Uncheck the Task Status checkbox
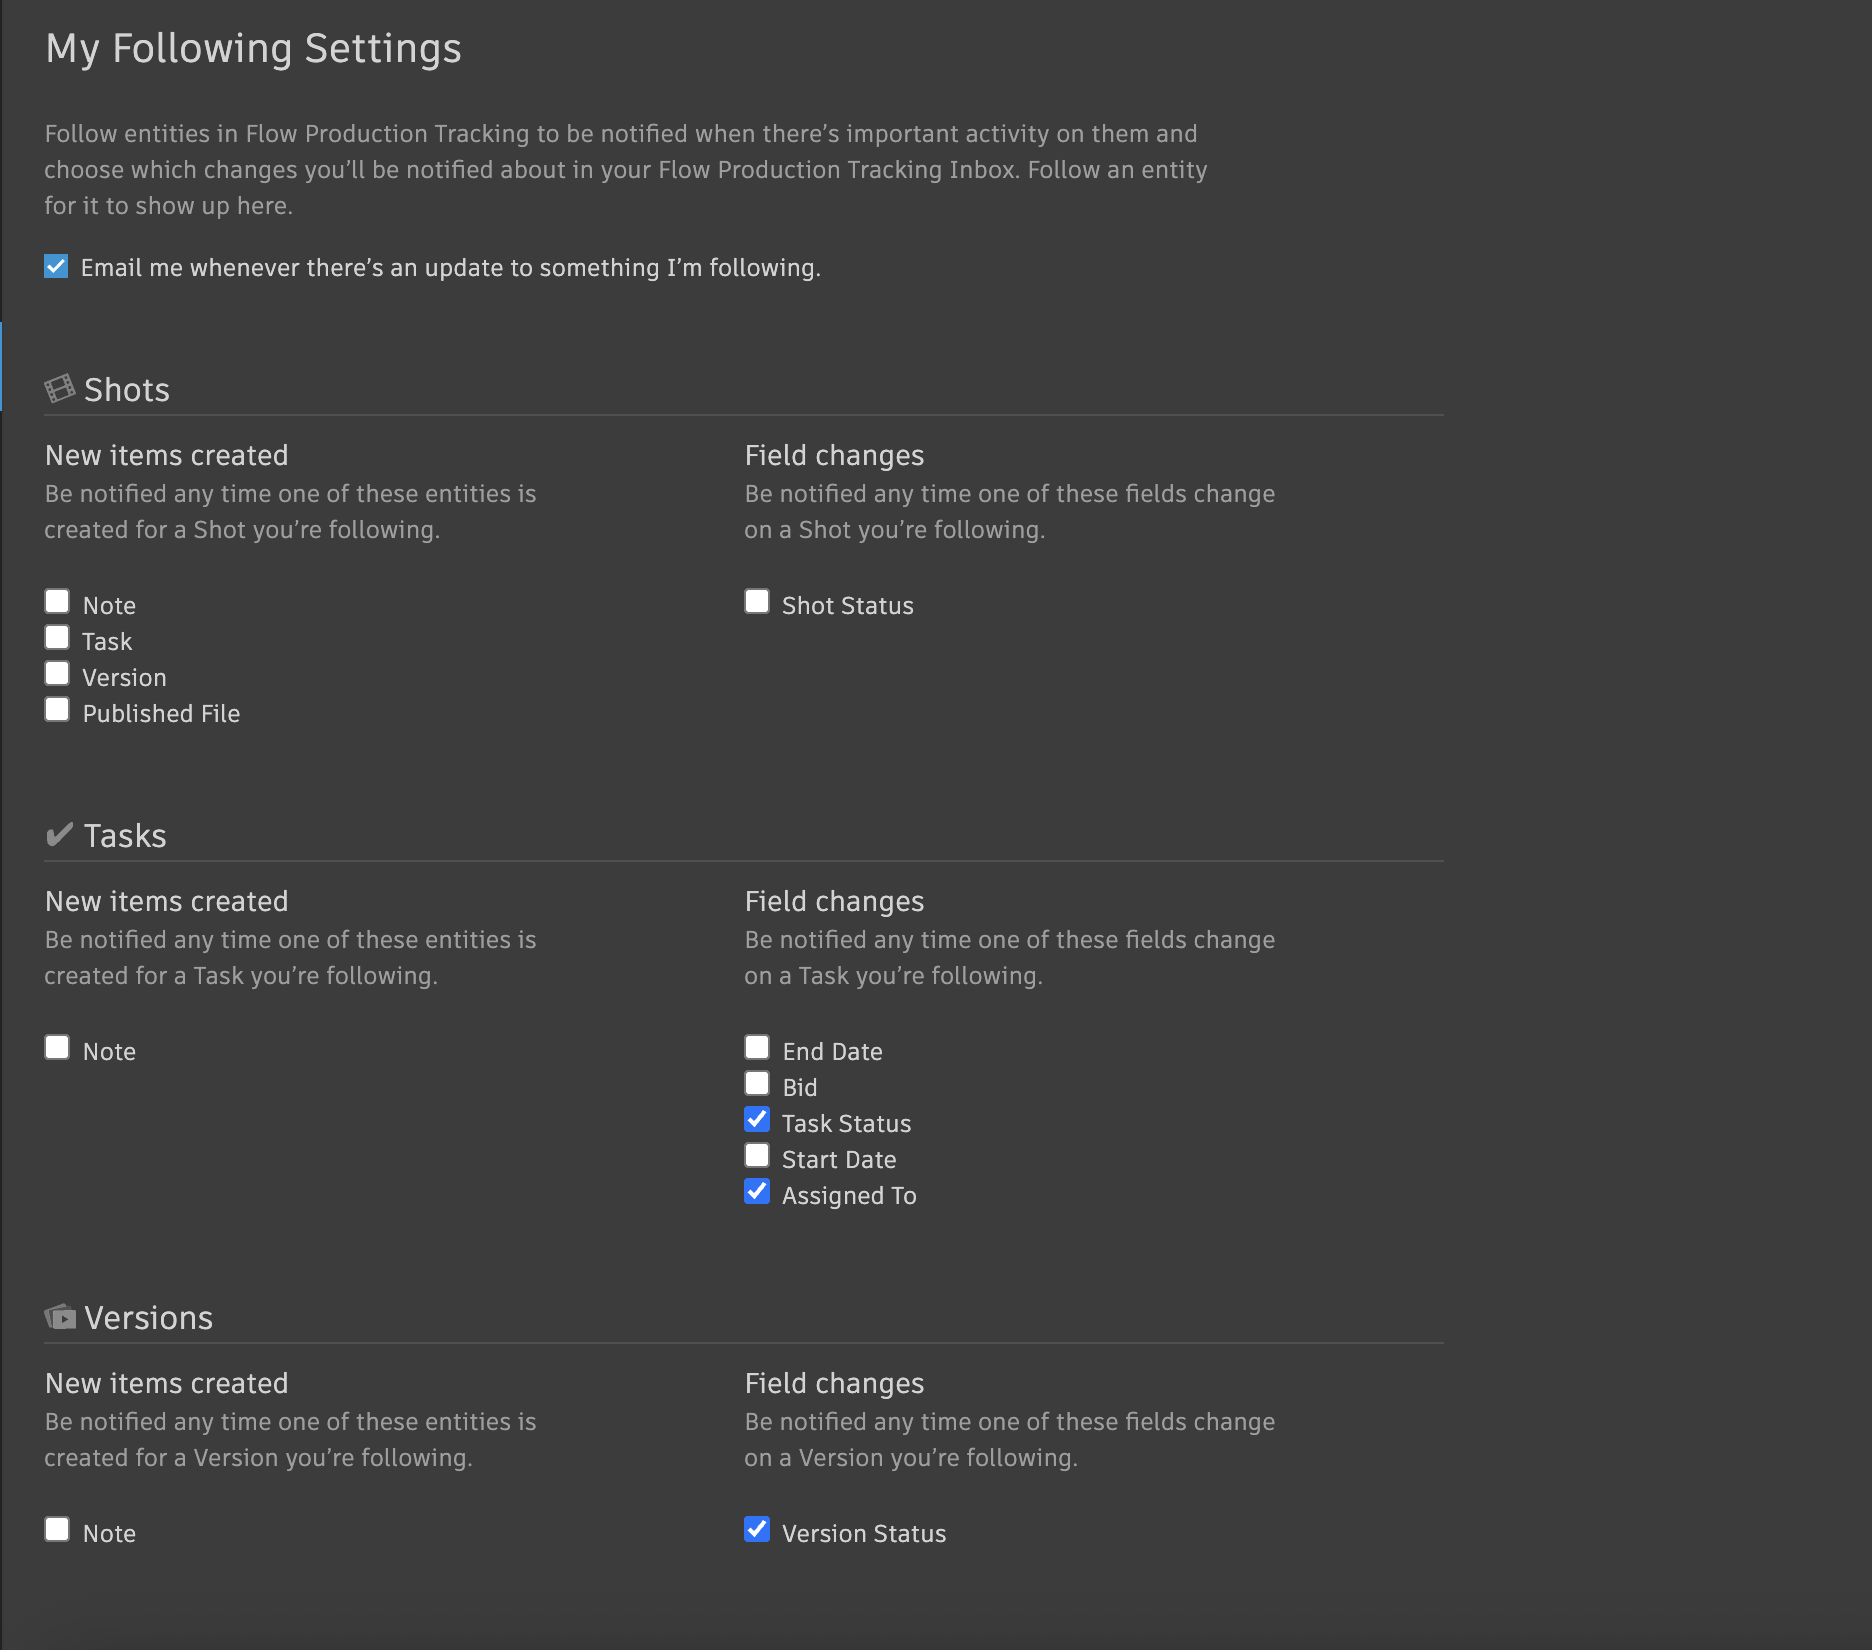This screenshot has width=1872, height=1650. (x=757, y=1120)
